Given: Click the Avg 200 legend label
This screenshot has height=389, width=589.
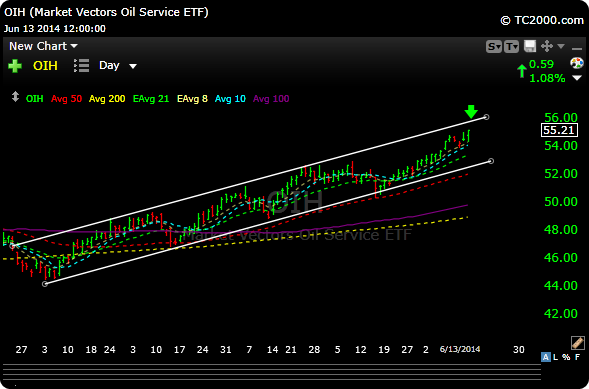Looking at the screenshot, I should coord(107,99).
